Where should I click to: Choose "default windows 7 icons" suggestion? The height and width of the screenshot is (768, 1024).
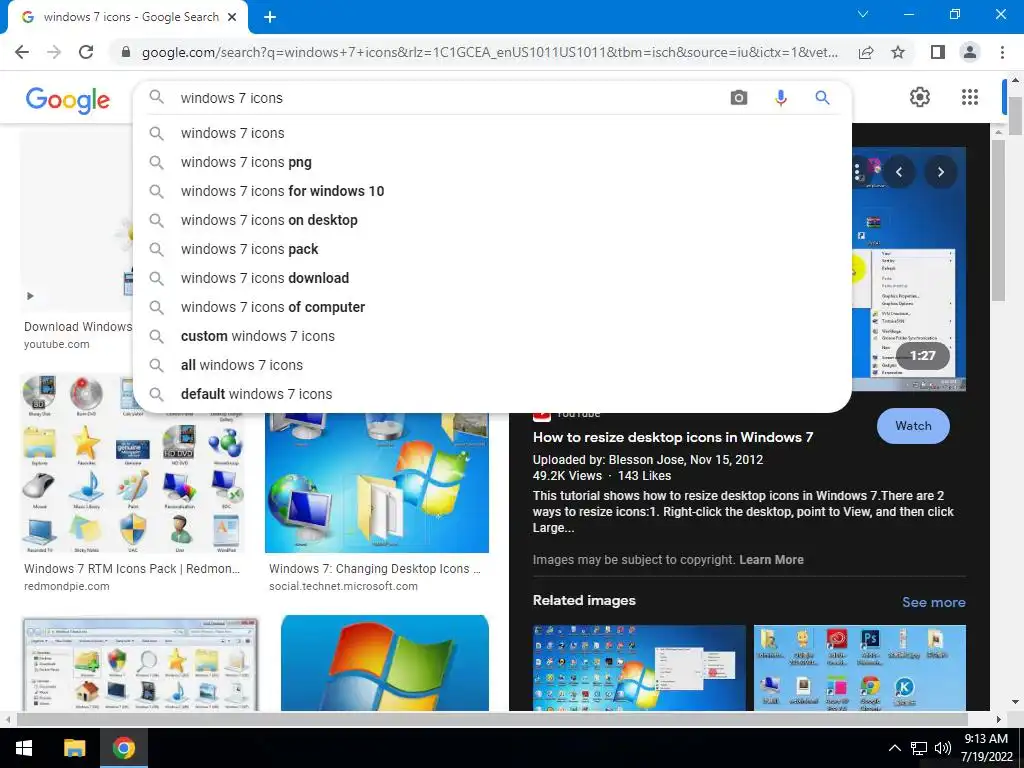click(x=492, y=394)
